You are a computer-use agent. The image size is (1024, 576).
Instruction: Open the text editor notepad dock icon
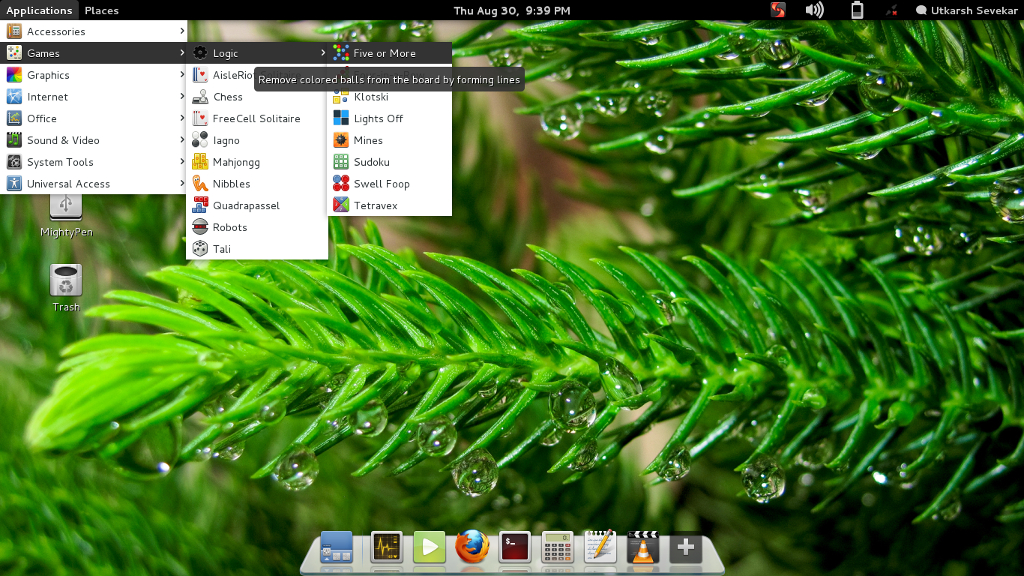[600, 547]
